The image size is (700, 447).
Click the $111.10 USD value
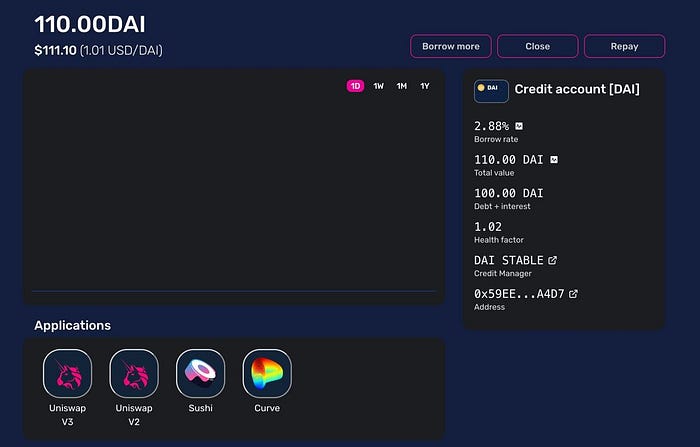click(55, 50)
